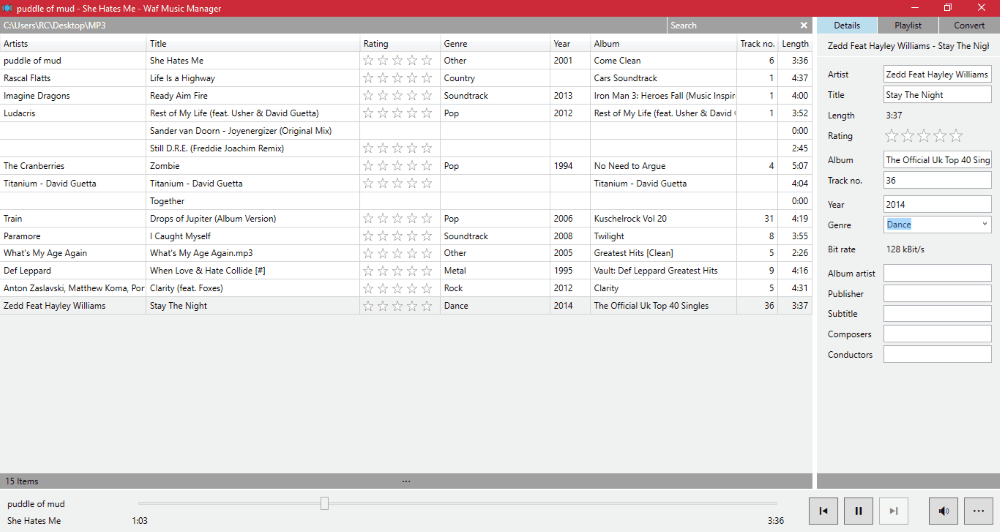Skip to the next track
1000x532 pixels.
pos(893,511)
